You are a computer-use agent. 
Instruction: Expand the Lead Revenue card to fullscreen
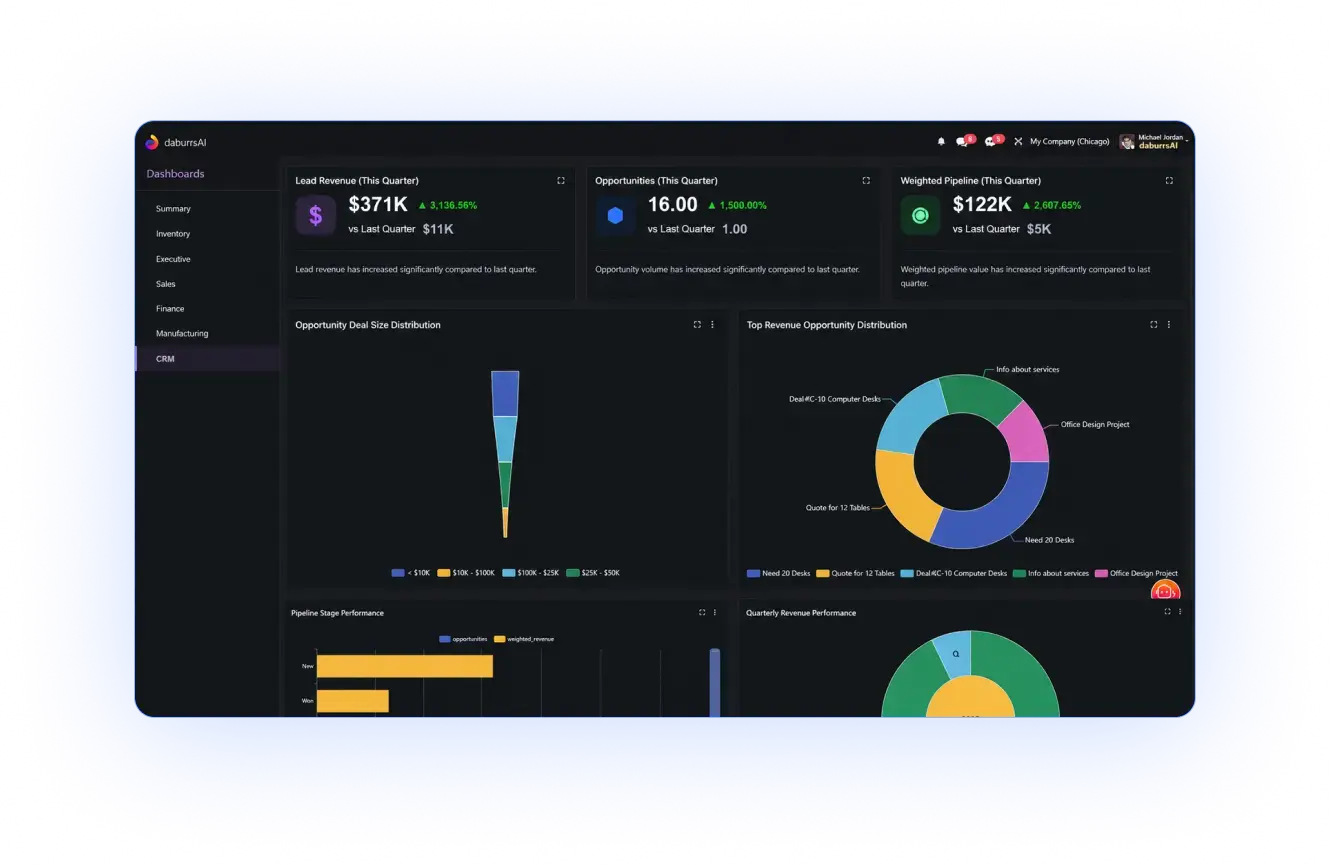coord(561,181)
